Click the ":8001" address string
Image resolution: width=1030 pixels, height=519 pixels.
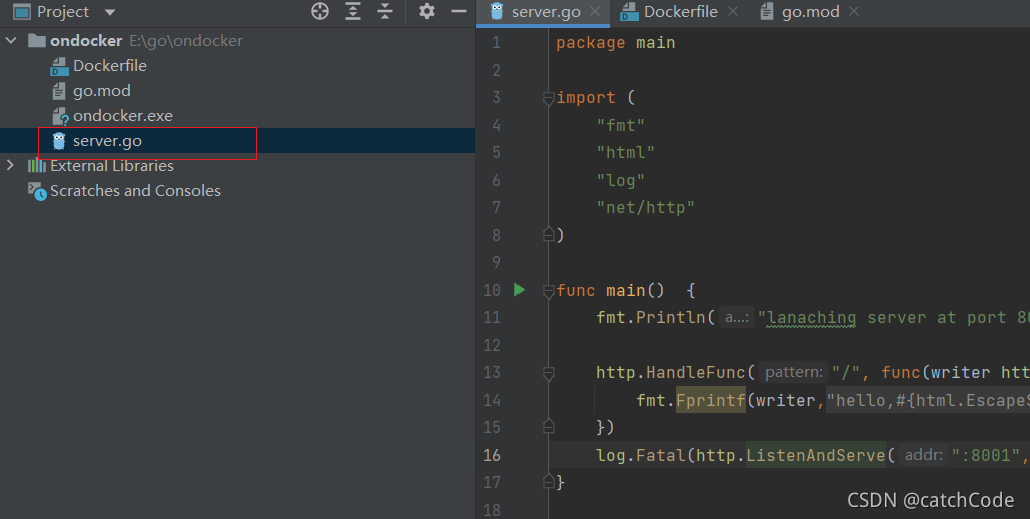click(x=985, y=455)
